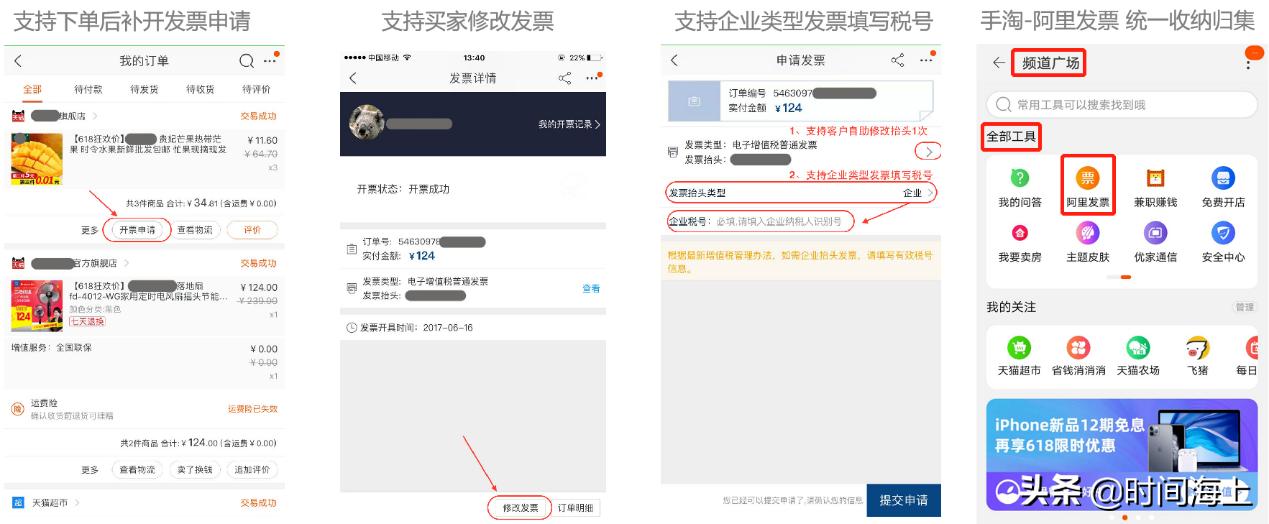Switch to the 待收货 tab
The height and width of the screenshot is (524, 1269).
pos(199,89)
